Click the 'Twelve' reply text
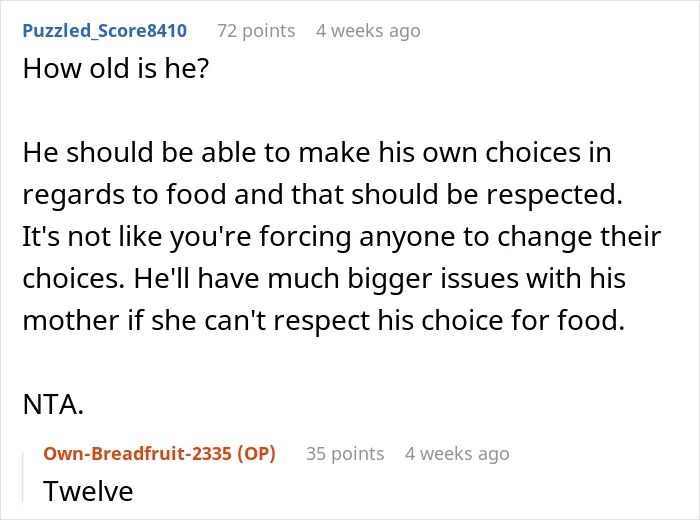The width and height of the screenshot is (700, 520). (x=88, y=491)
